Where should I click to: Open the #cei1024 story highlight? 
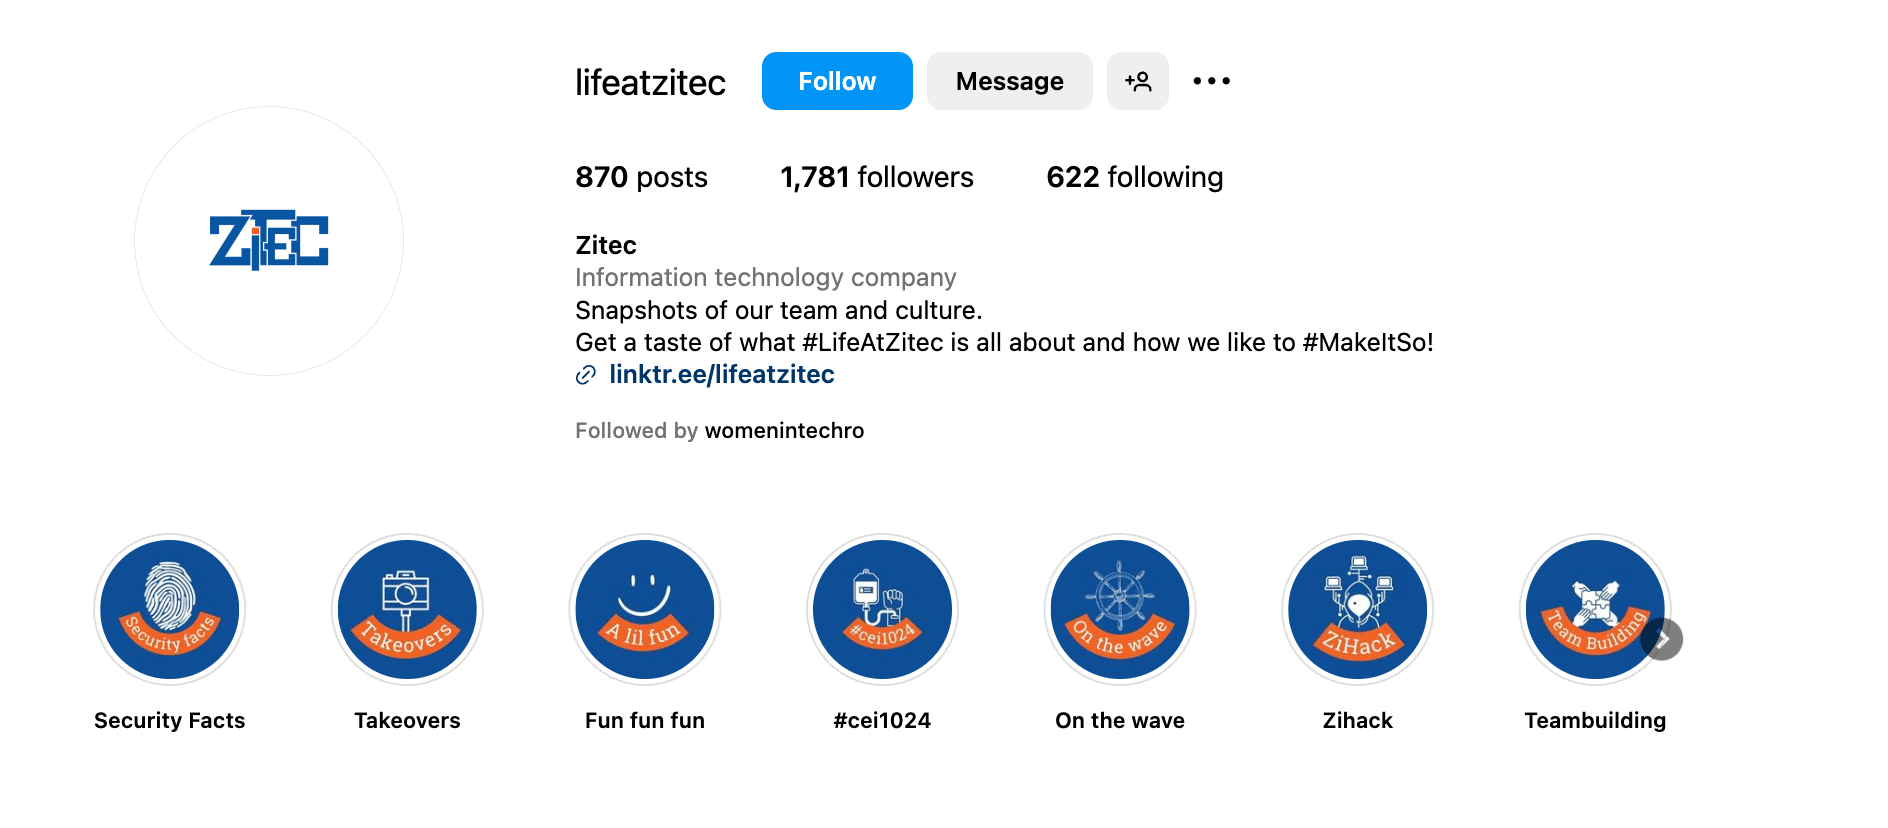(881, 609)
